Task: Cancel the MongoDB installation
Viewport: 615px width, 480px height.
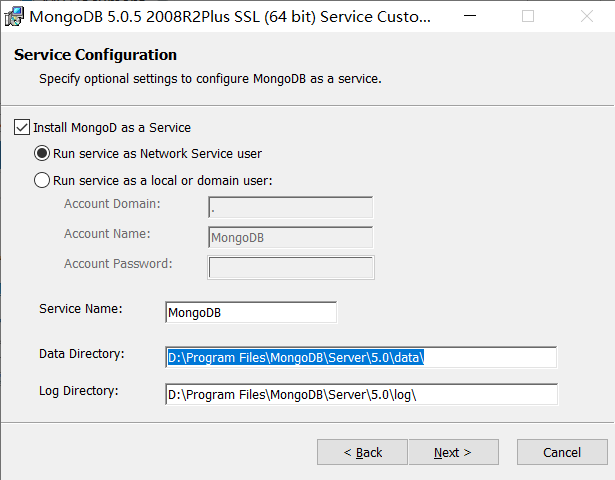Action: [562, 452]
